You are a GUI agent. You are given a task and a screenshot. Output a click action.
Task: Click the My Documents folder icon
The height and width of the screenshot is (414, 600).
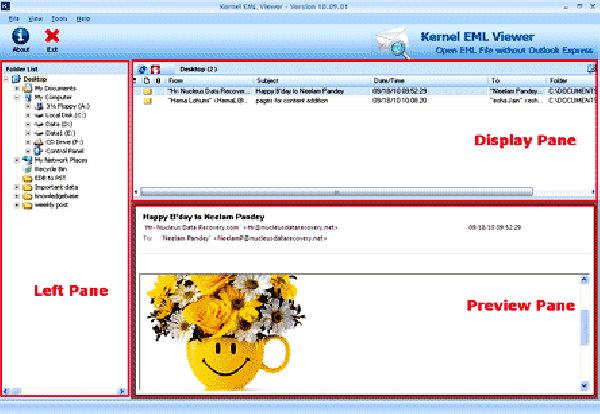tap(27, 88)
